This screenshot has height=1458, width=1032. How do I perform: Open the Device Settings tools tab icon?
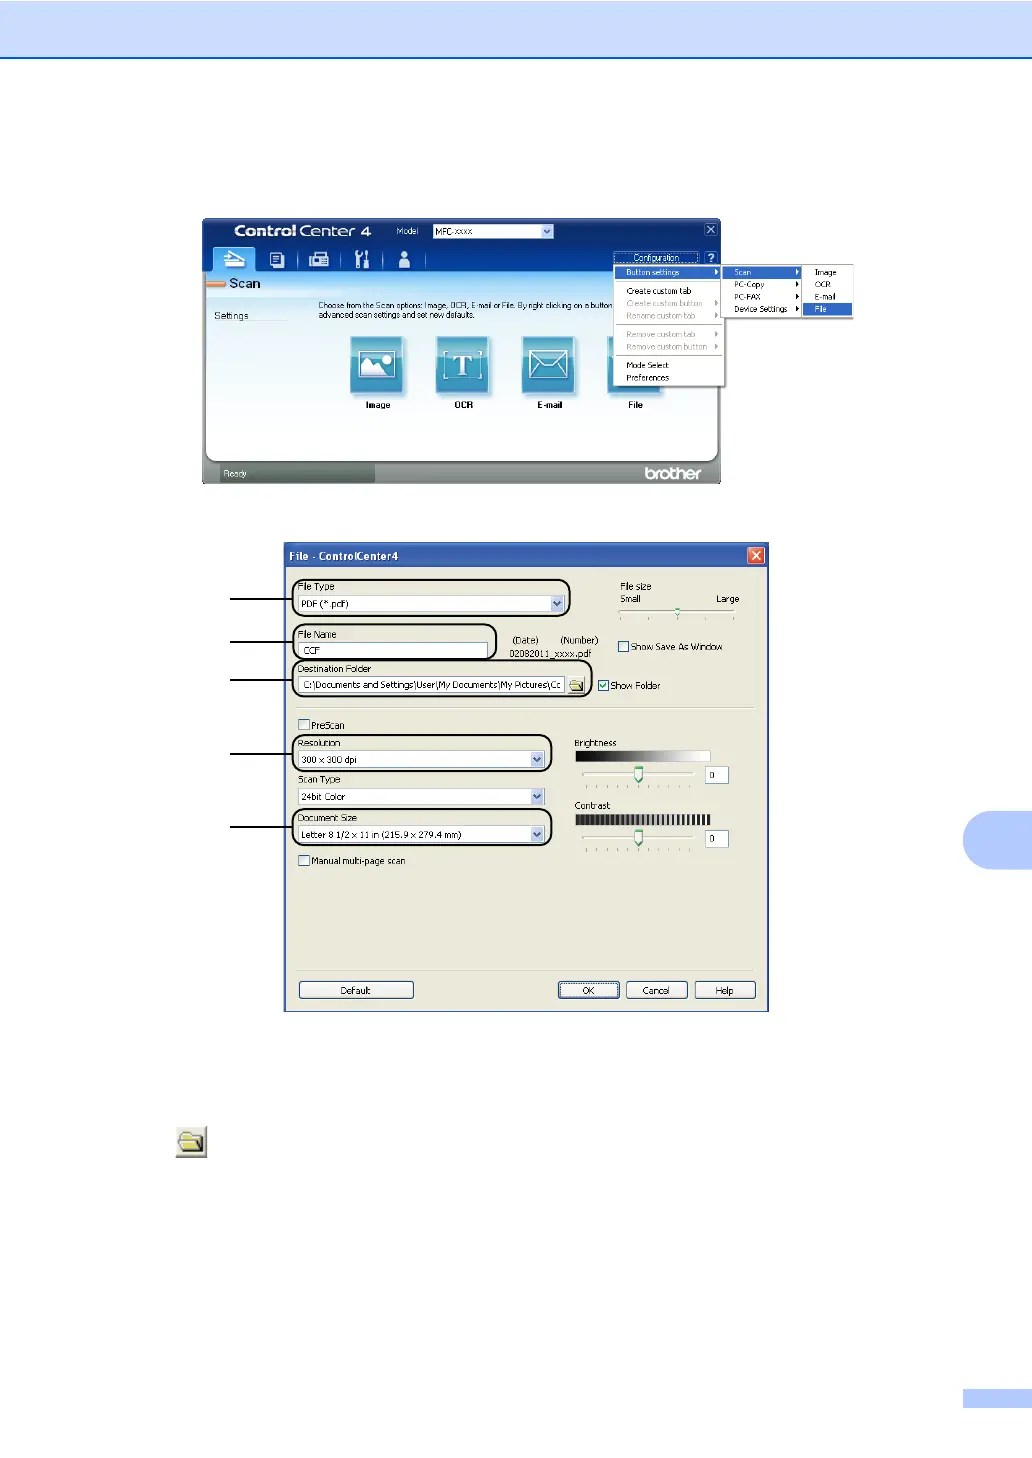(x=362, y=260)
